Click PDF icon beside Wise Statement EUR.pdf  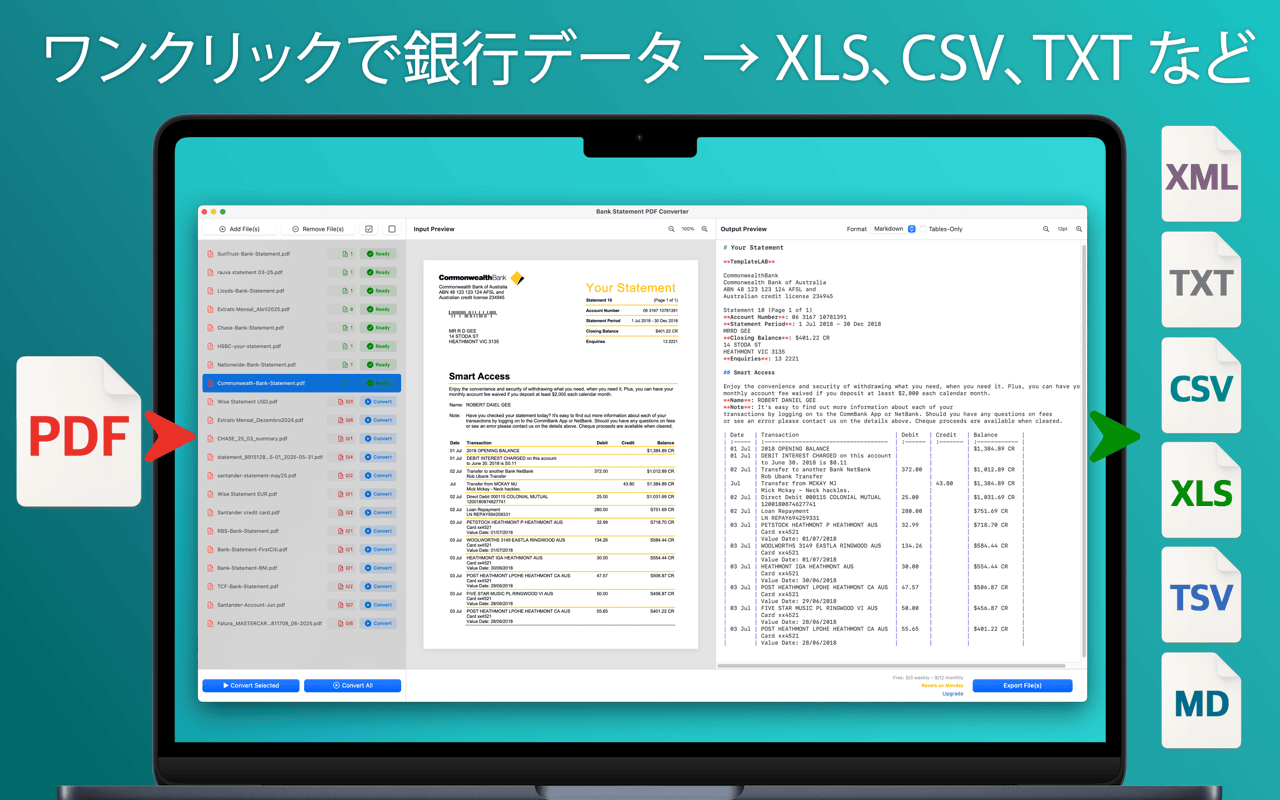pyautogui.click(x=210, y=494)
